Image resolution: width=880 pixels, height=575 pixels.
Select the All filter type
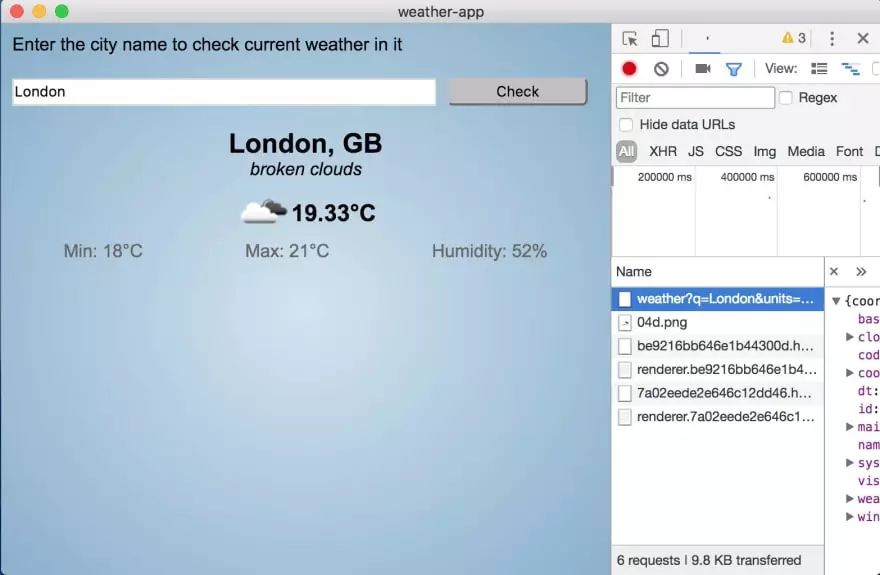(x=626, y=151)
